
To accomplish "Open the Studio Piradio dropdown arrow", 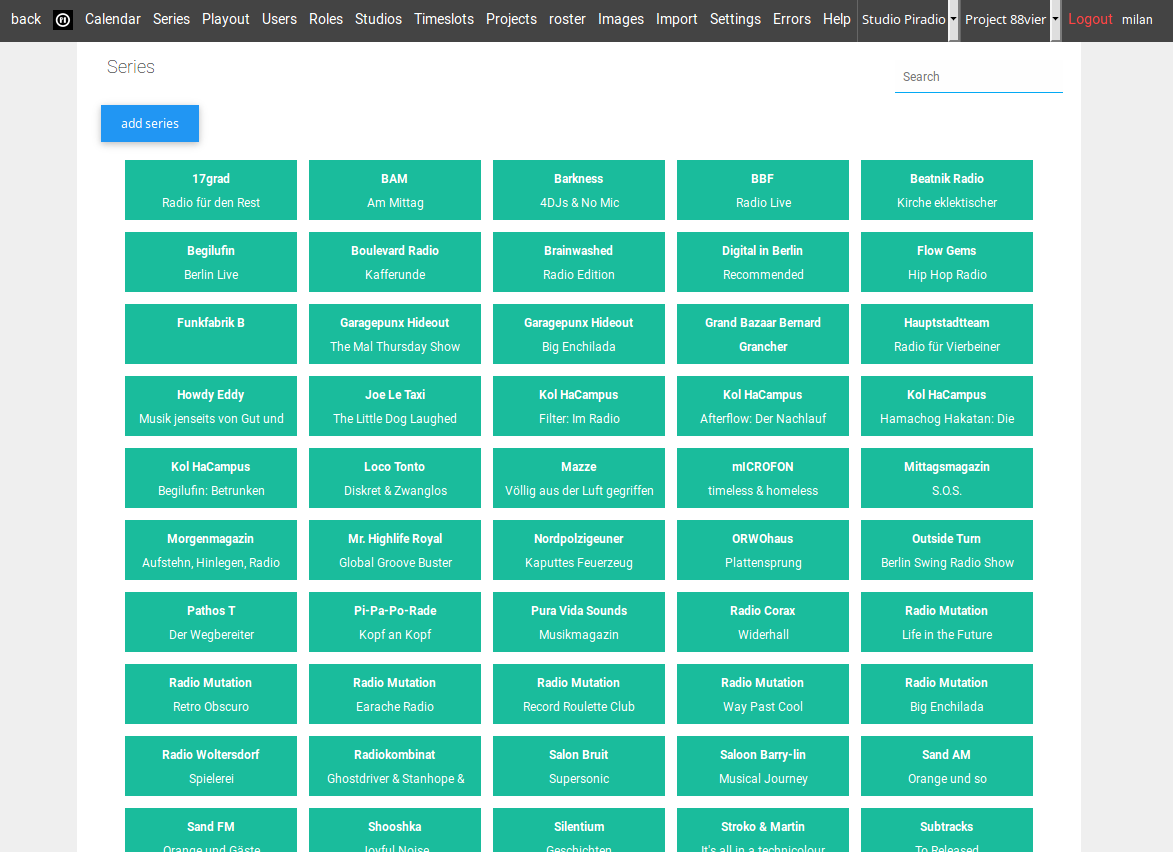I will [953, 20].
